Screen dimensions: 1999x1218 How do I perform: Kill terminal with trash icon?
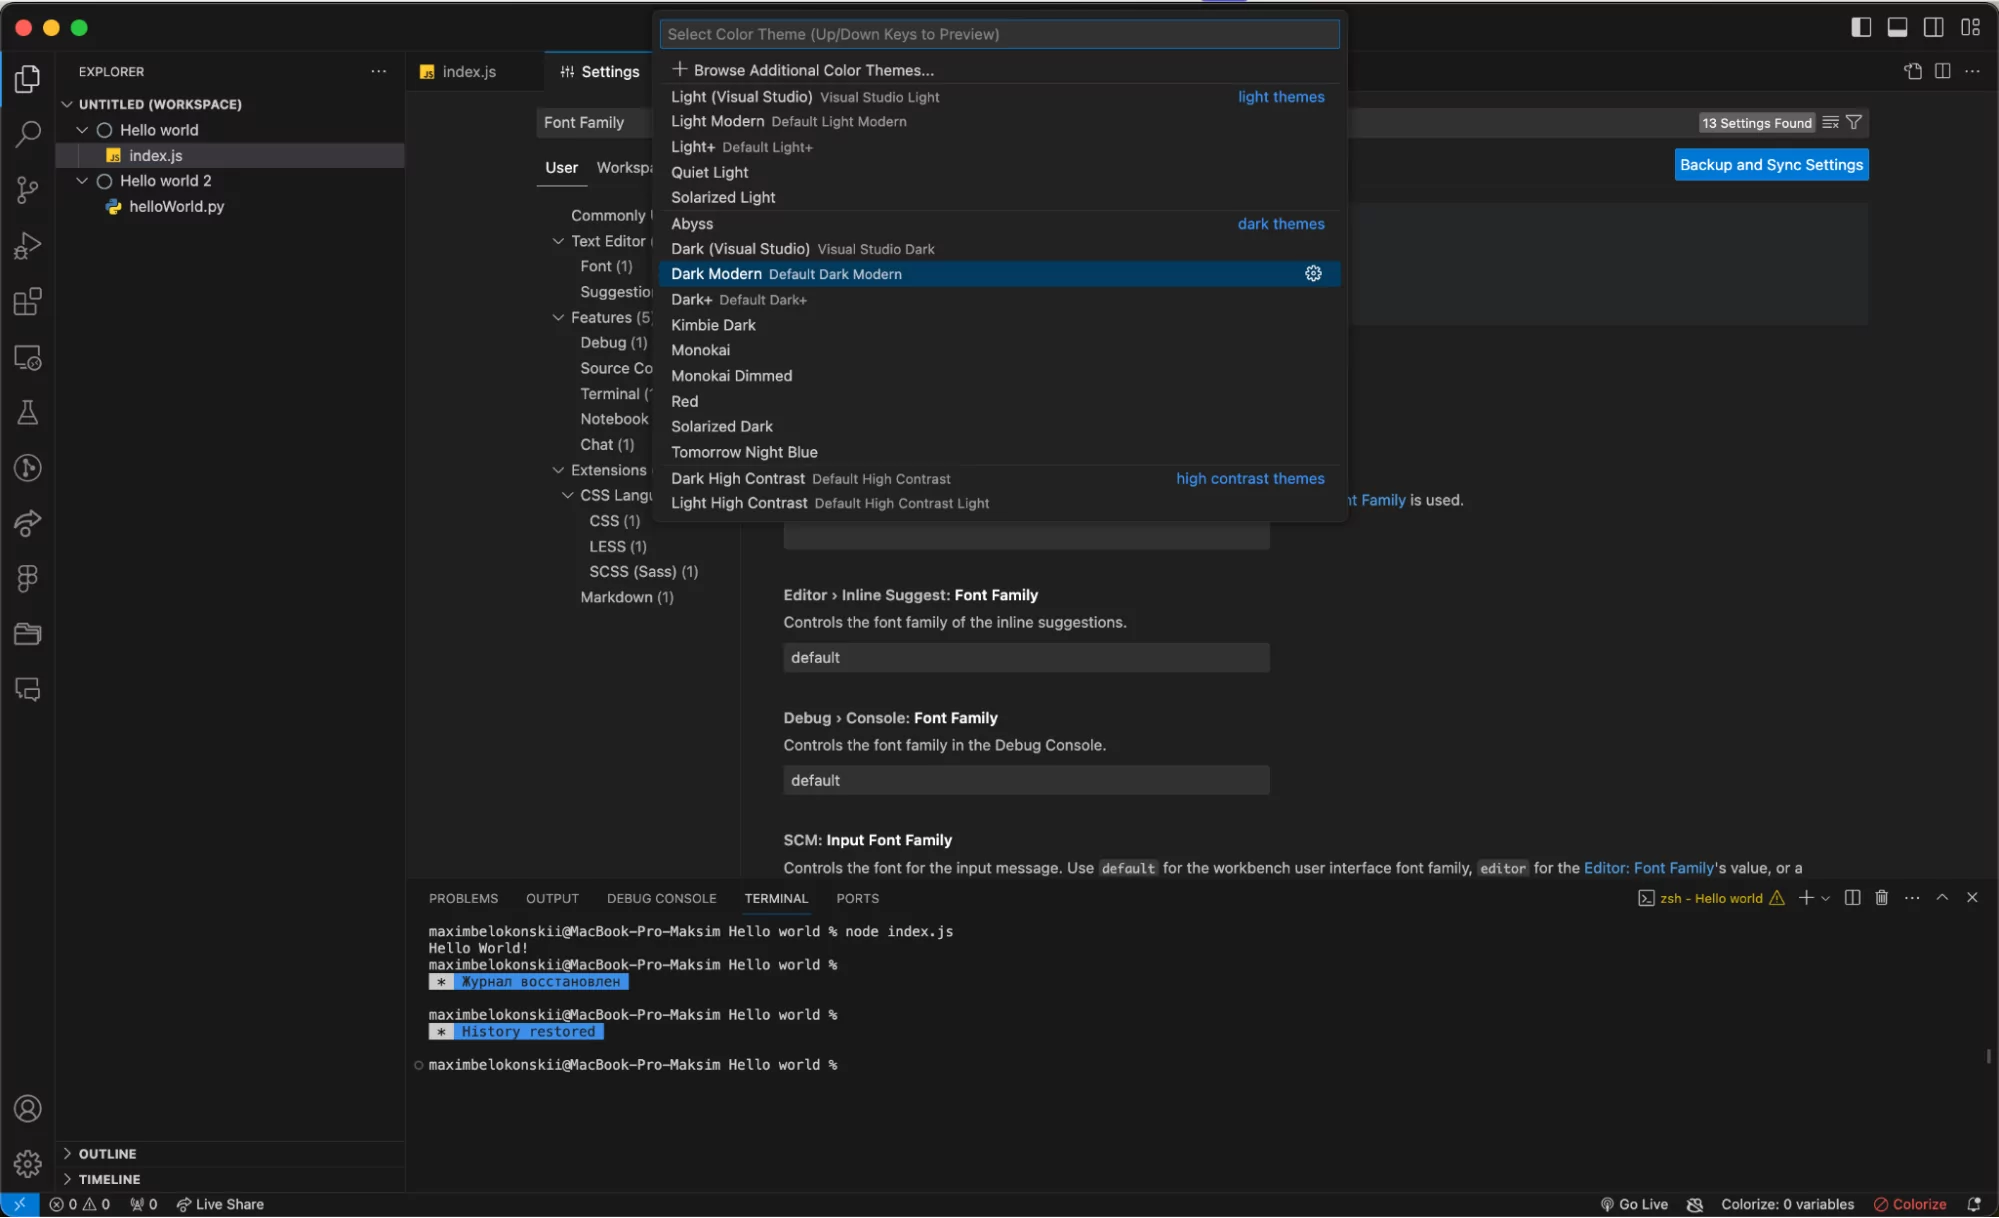pyautogui.click(x=1881, y=898)
